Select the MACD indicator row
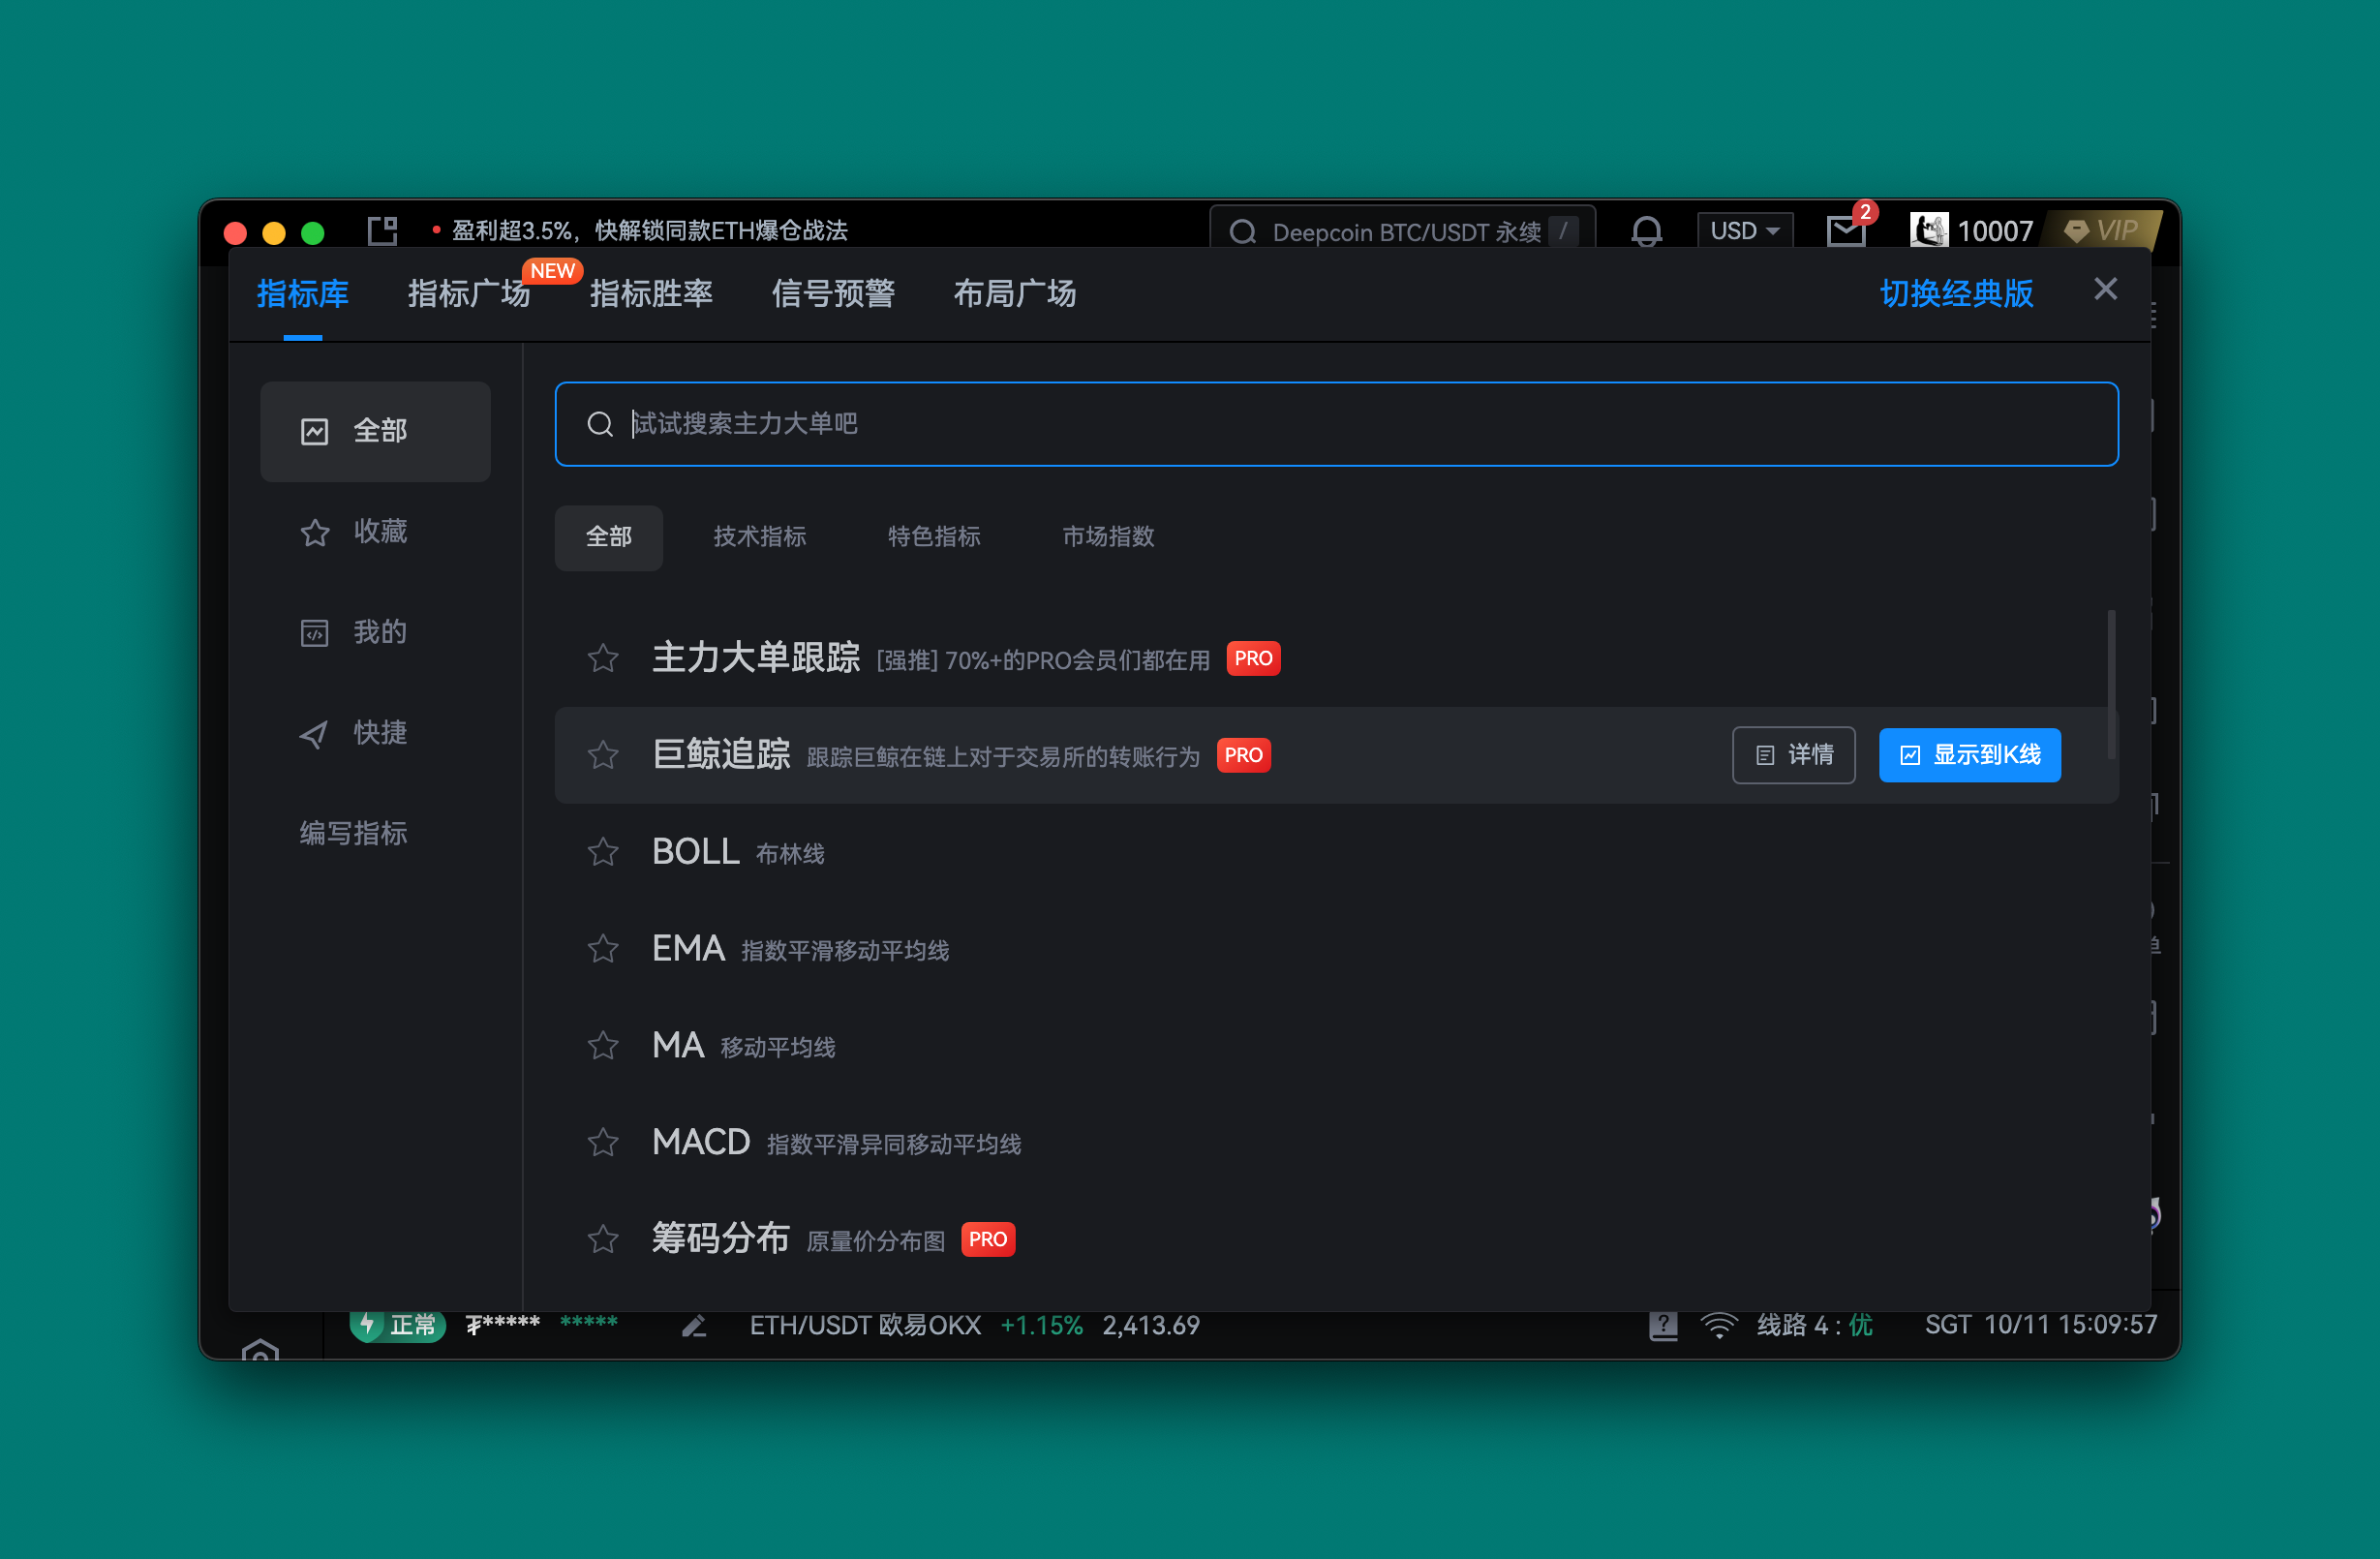The image size is (2380, 1559). click(x=1337, y=1143)
